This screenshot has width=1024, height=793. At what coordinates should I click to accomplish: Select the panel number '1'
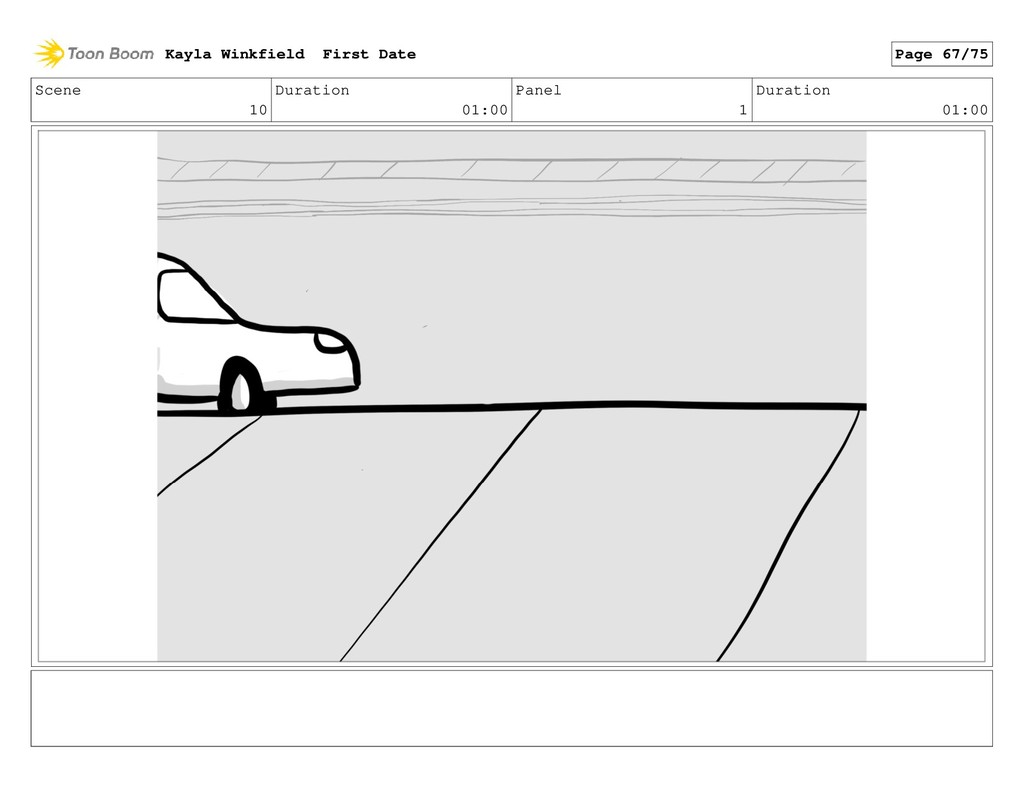(743, 110)
